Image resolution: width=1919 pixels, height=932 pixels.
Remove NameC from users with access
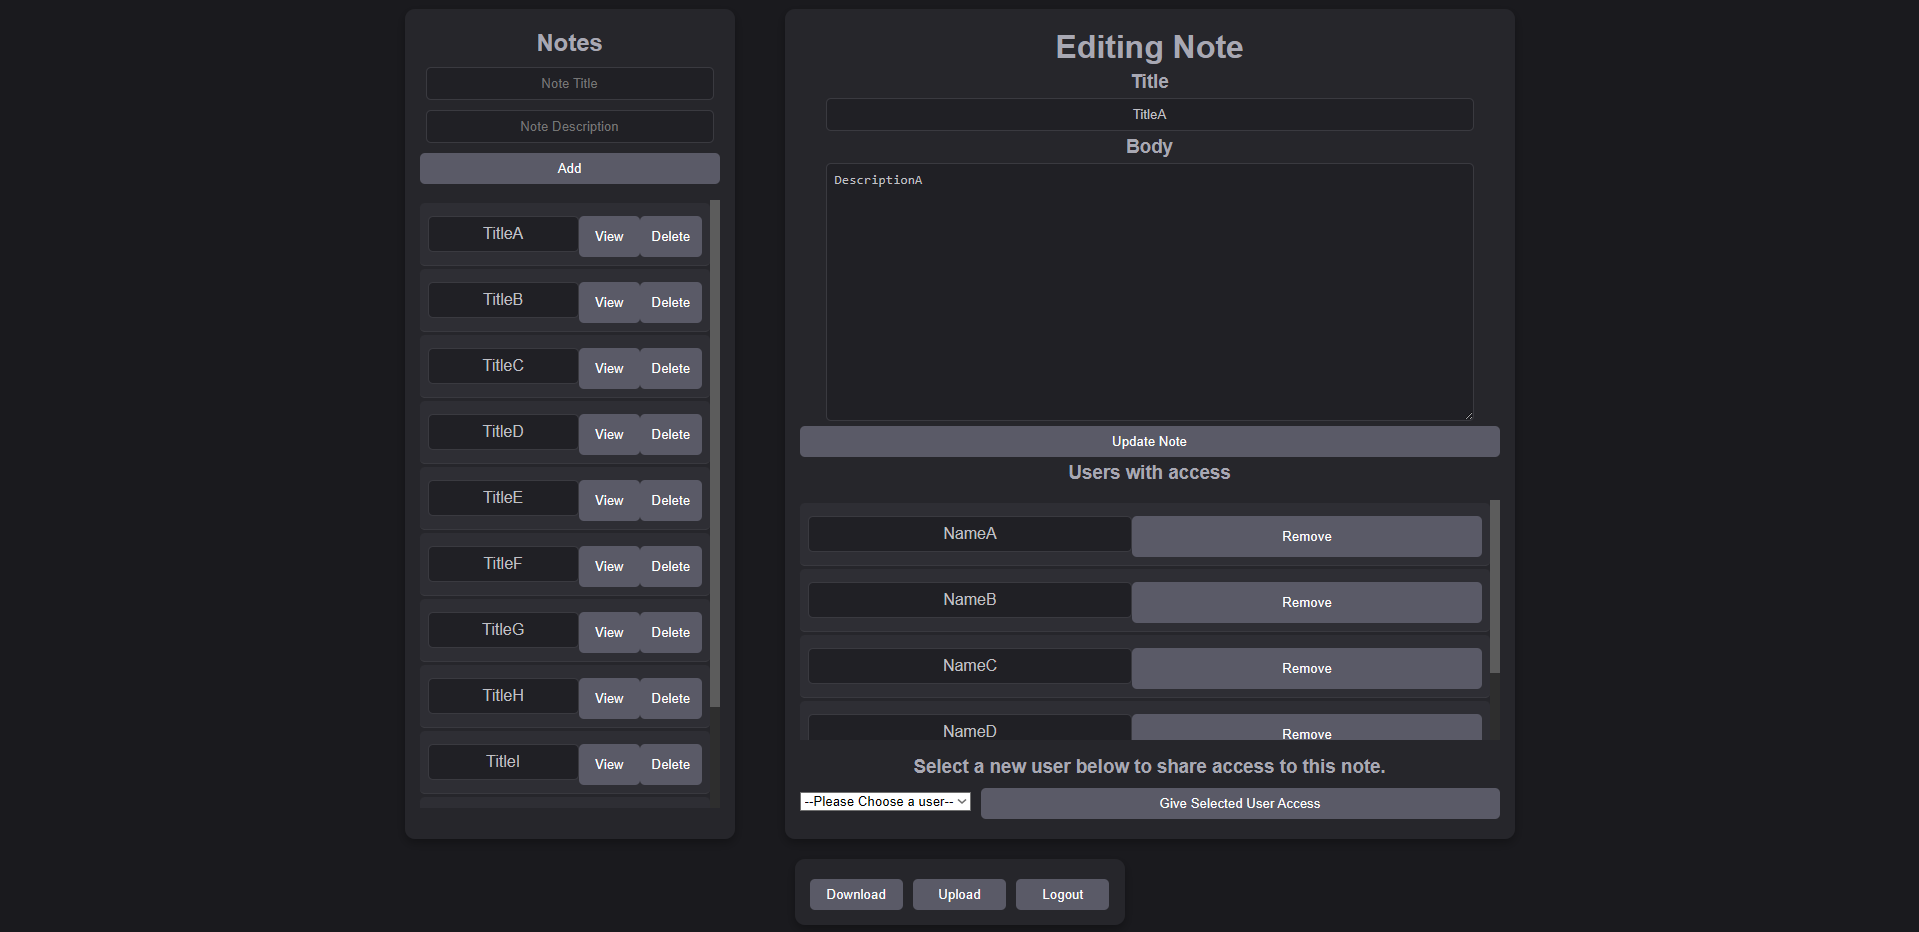(x=1306, y=668)
